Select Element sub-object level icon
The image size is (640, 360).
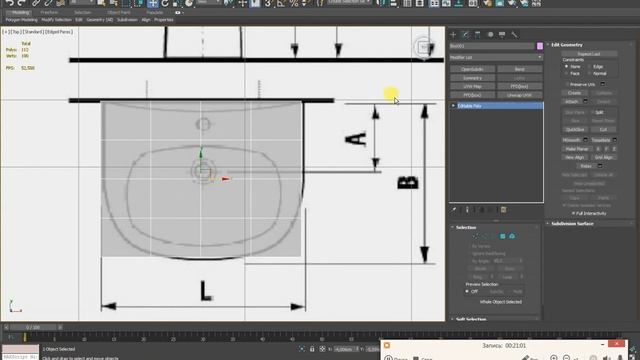click(512, 236)
